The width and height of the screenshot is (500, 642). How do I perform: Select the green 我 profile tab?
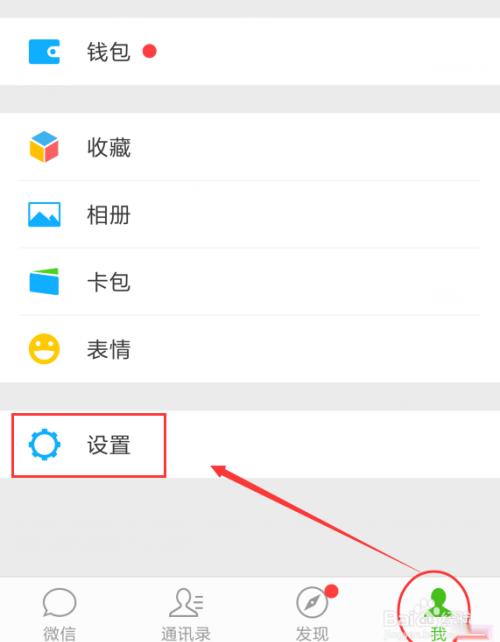(x=438, y=614)
